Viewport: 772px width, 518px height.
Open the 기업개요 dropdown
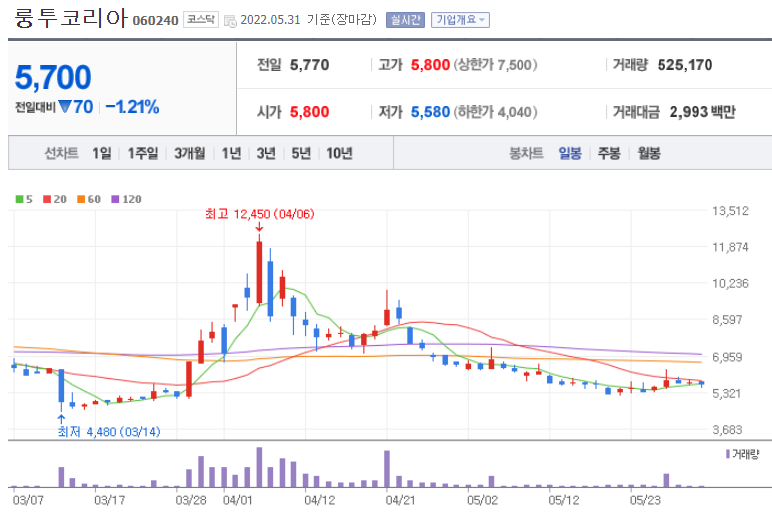pyautogui.click(x=460, y=20)
